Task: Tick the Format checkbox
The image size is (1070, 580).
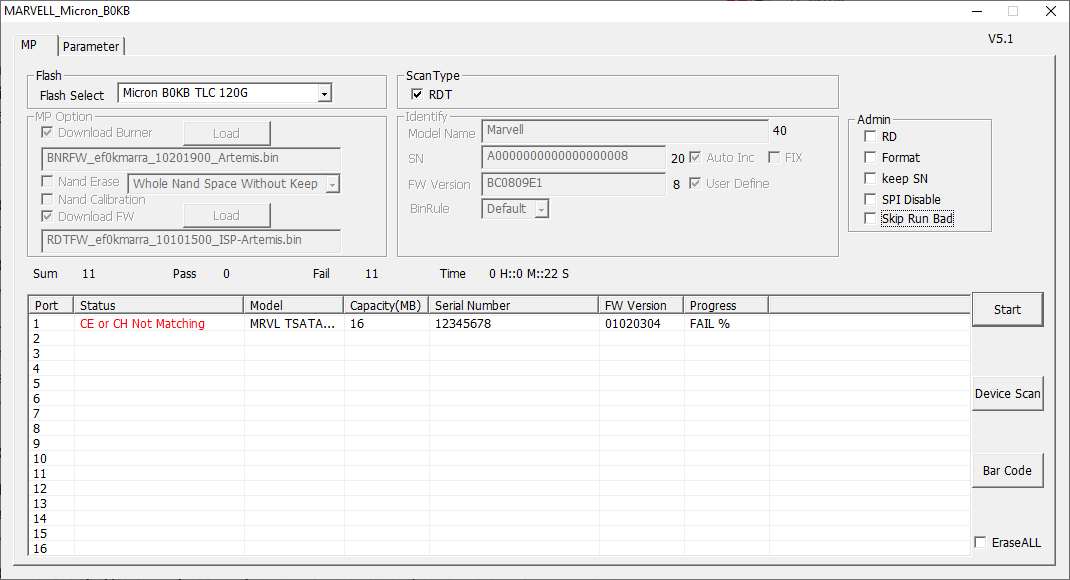Action: point(870,158)
